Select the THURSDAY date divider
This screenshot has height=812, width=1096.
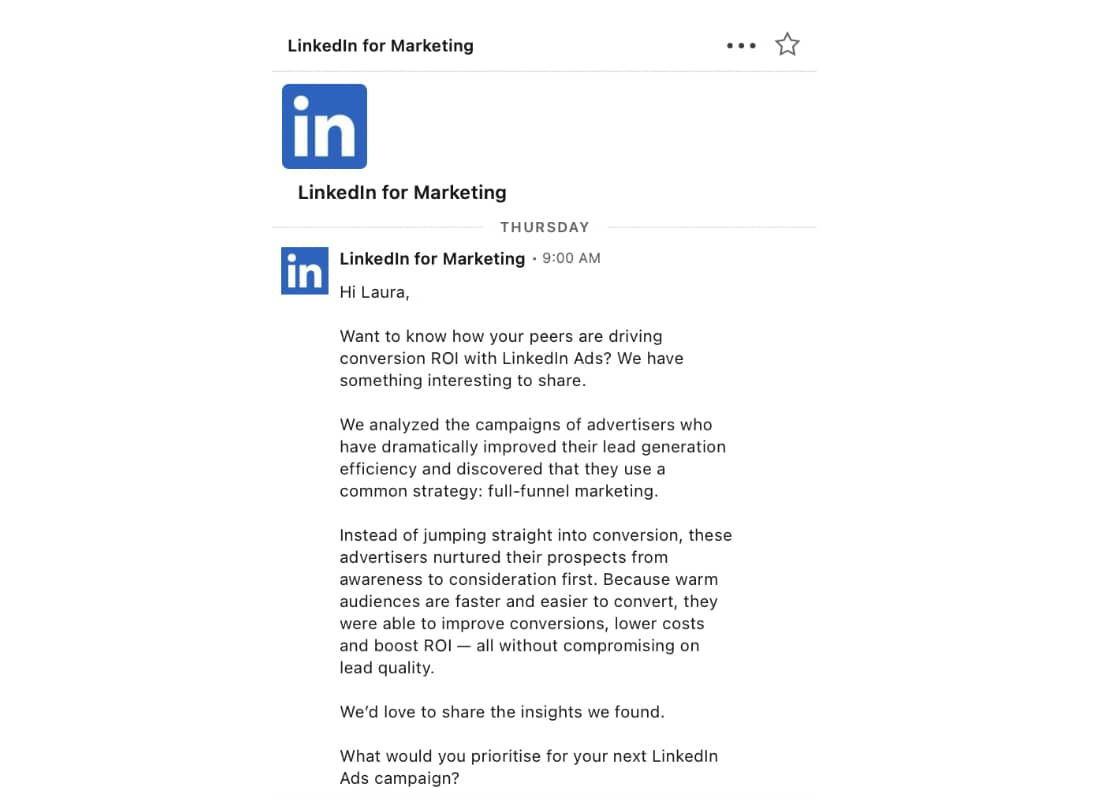tap(545, 227)
